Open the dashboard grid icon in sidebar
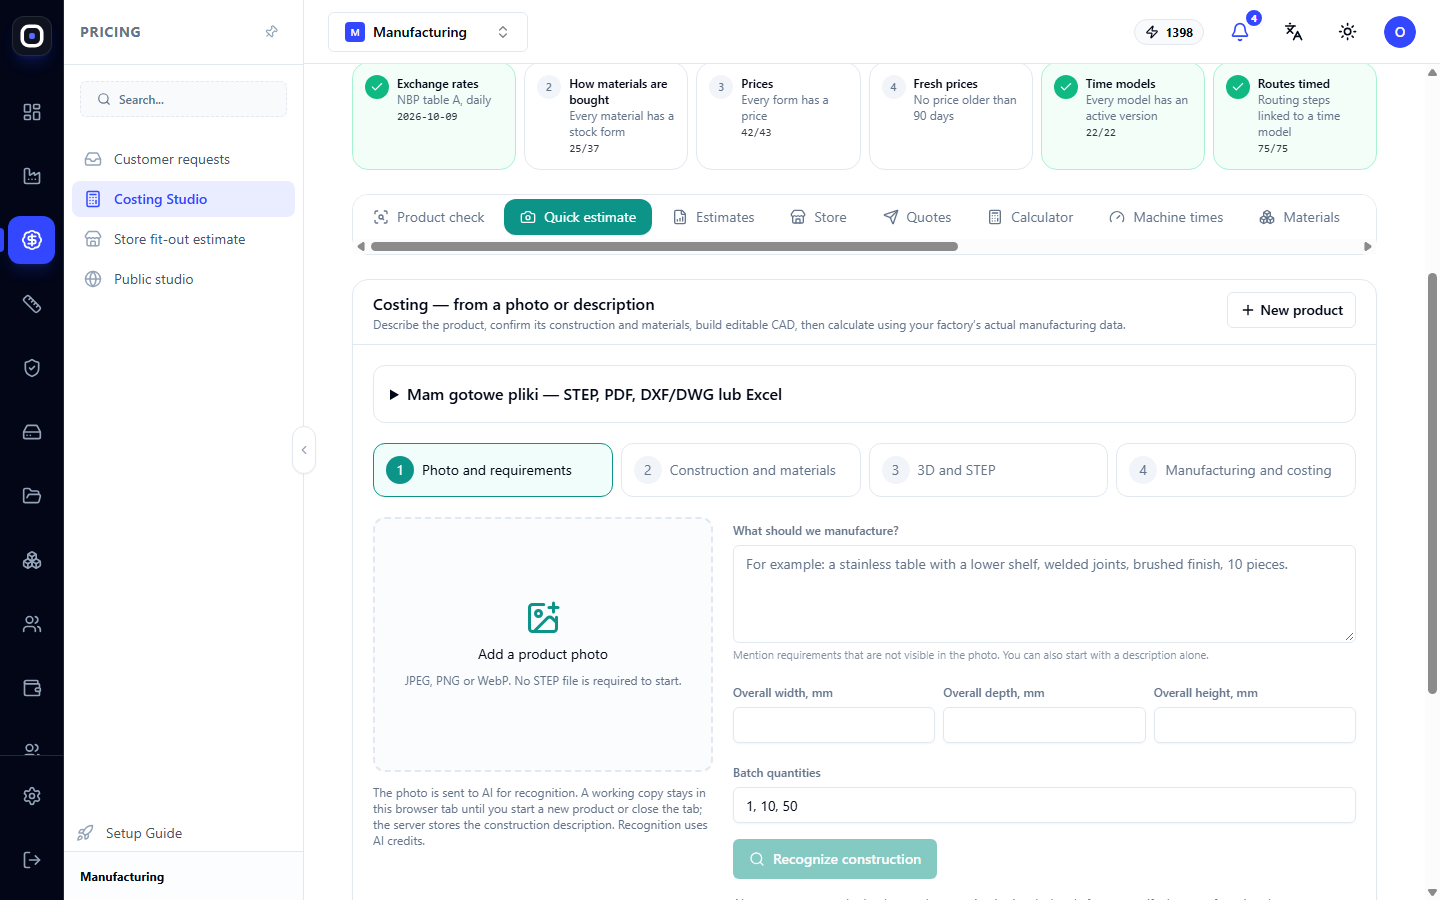The image size is (1440, 900). [x=32, y=112]
